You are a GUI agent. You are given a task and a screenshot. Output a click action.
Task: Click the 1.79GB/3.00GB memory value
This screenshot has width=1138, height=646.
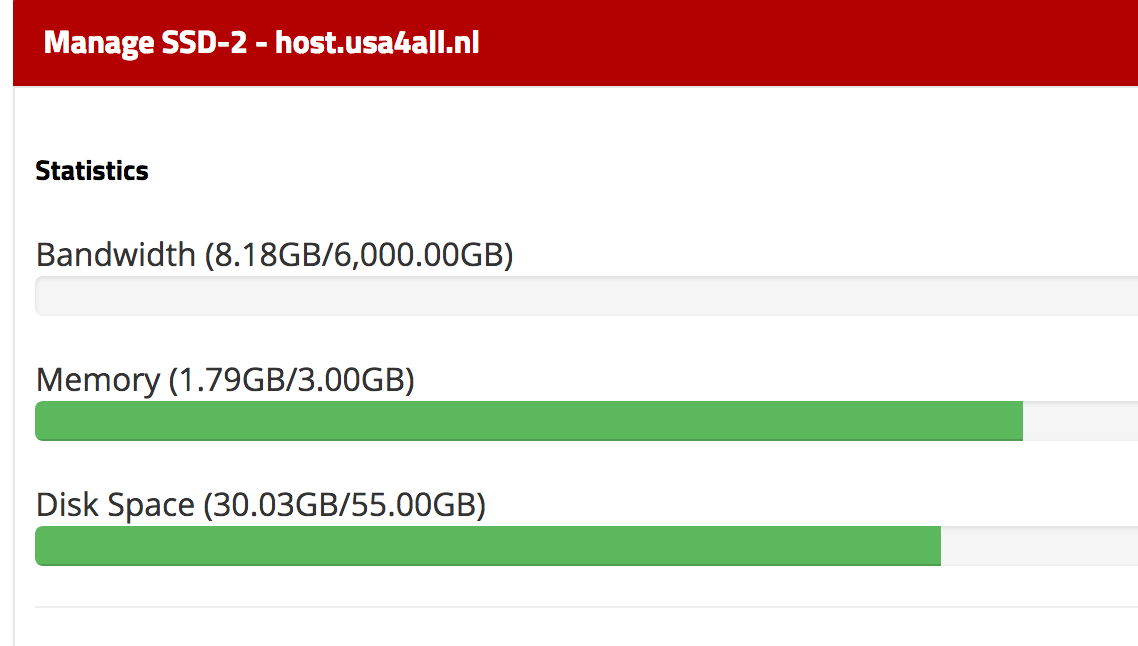291,380
